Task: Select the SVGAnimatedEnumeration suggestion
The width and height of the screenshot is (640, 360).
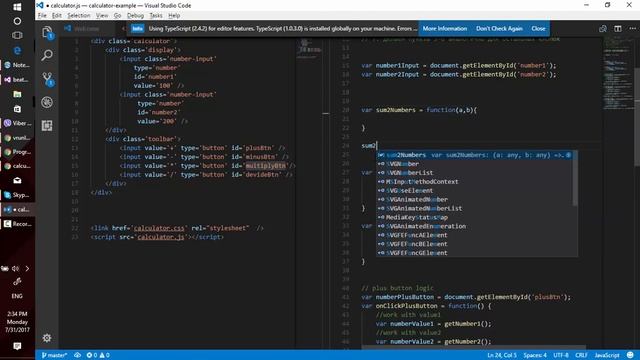Action: point(473,227)
